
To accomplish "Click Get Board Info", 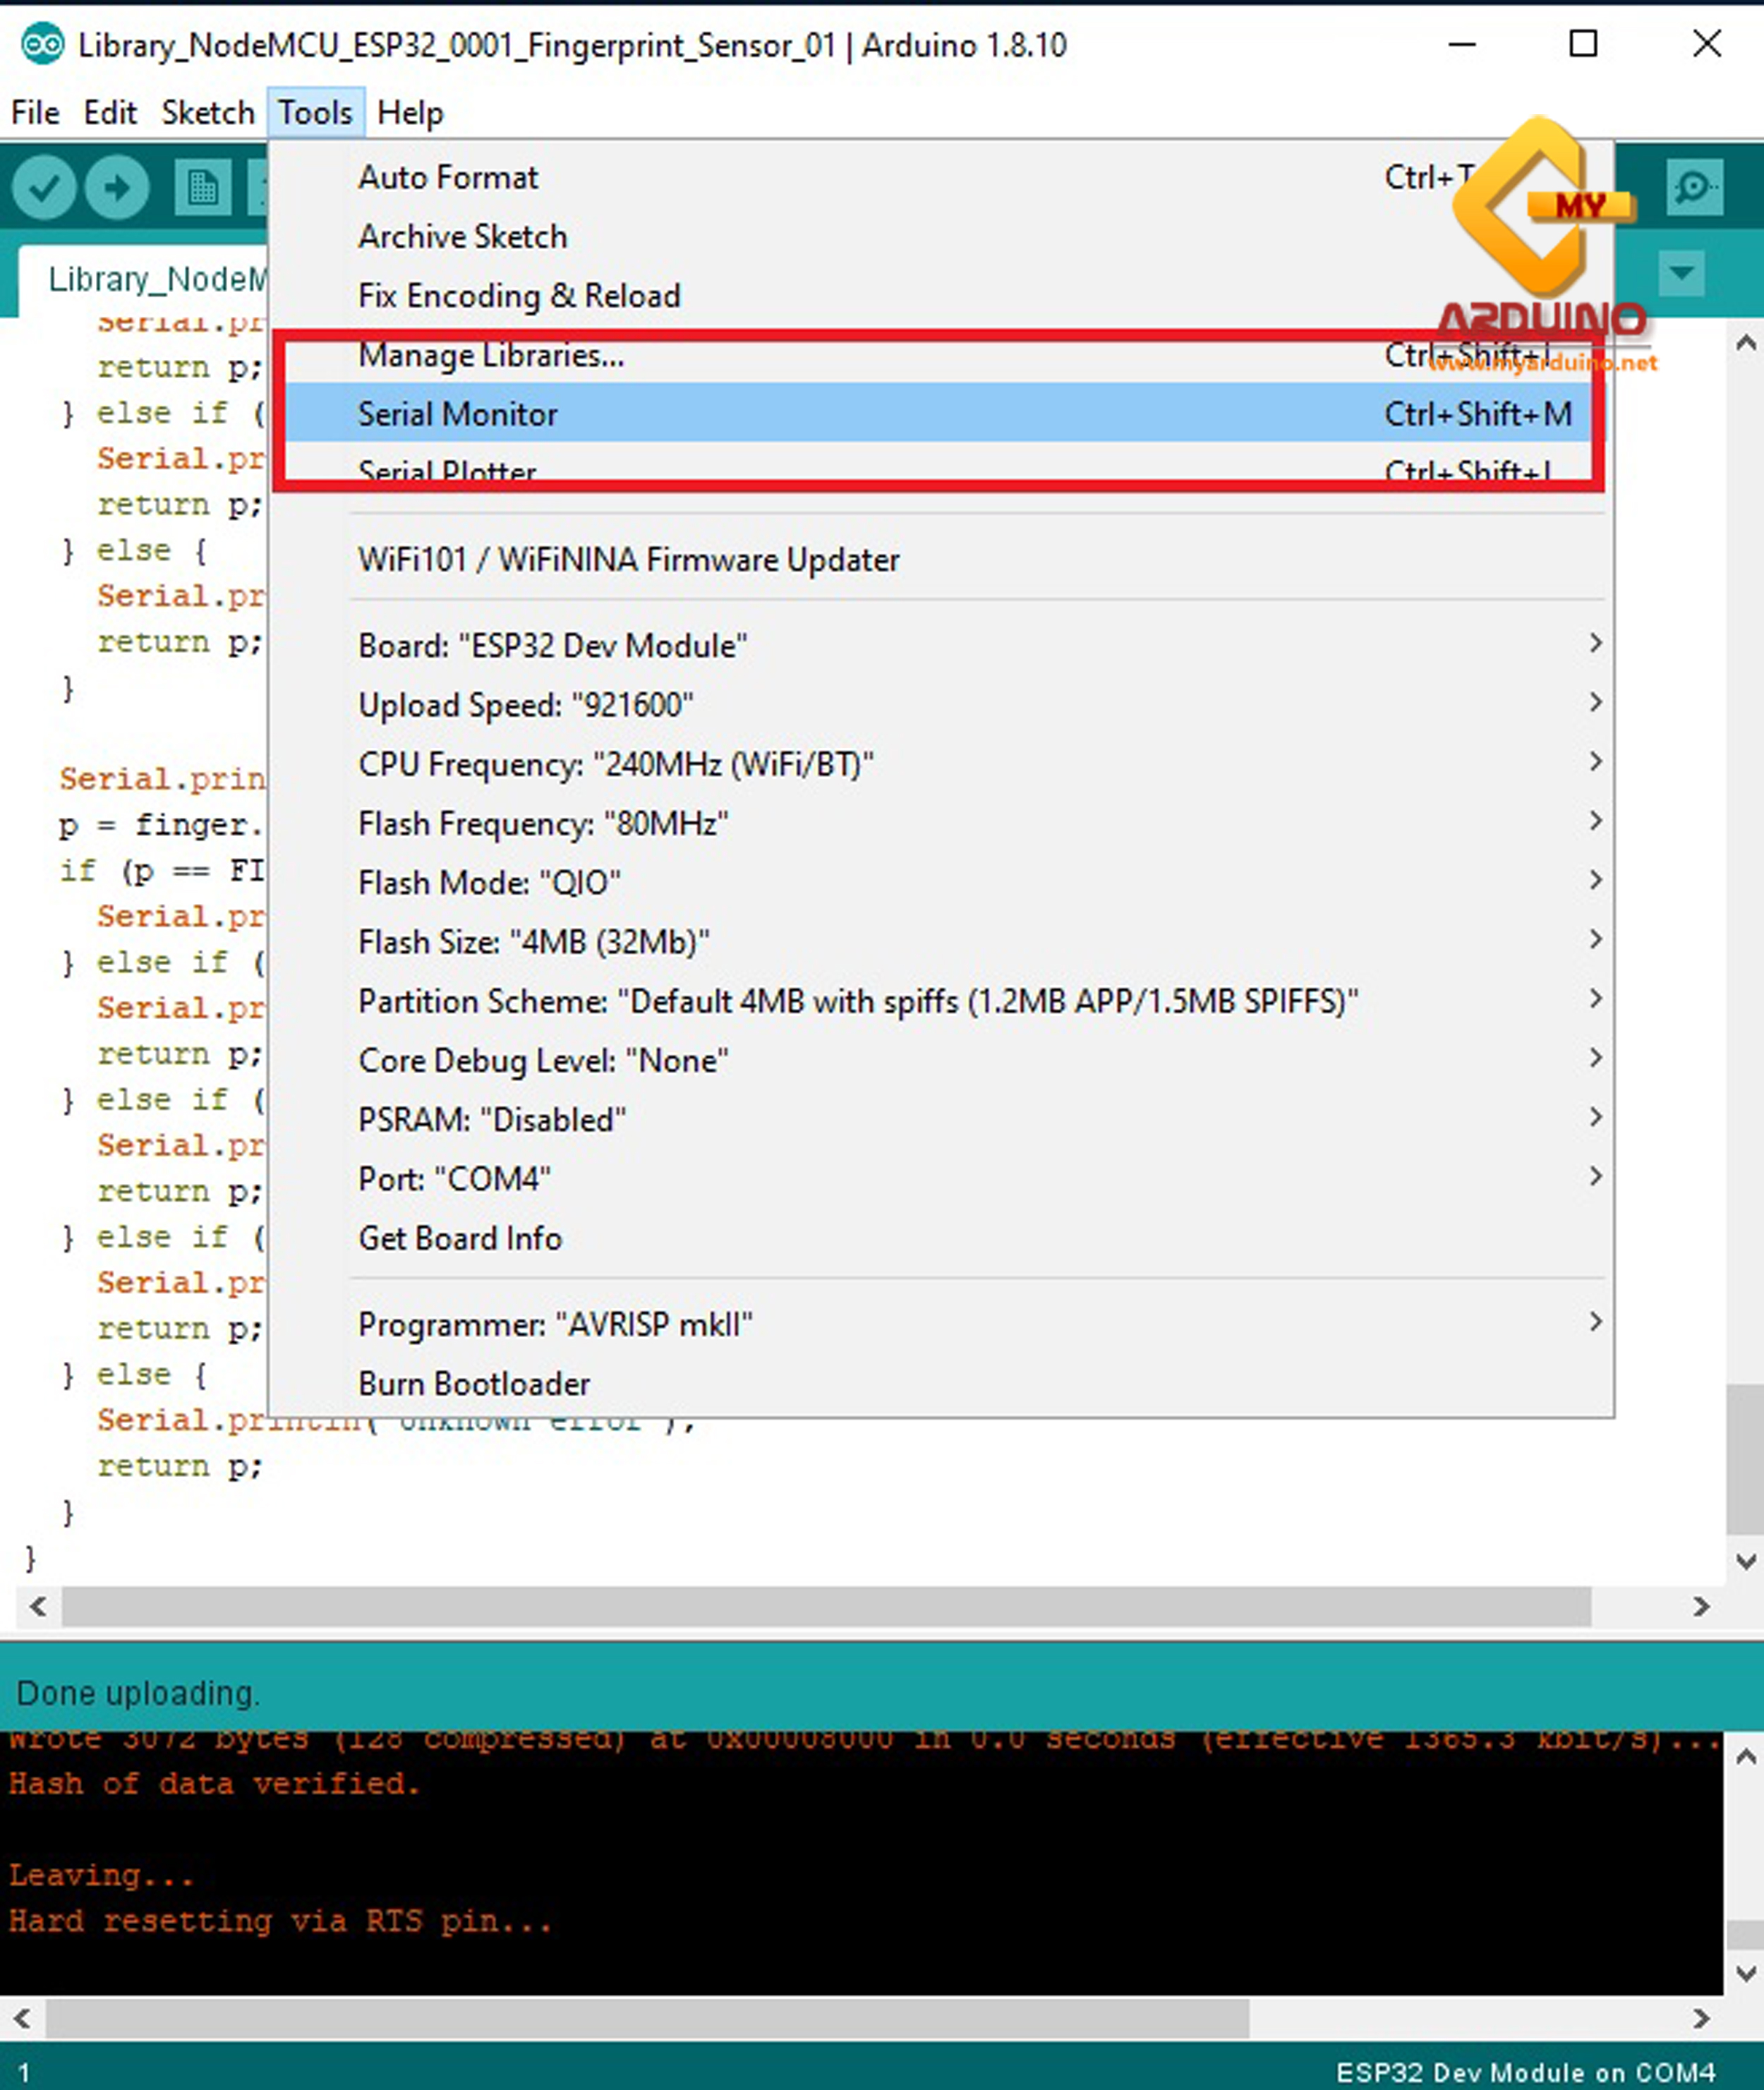I will [x=460, y=1238].
